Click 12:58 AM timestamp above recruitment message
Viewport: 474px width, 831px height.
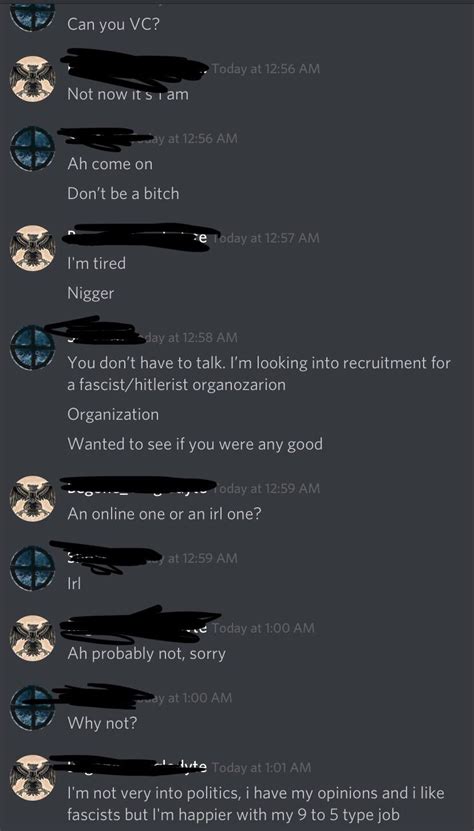click(x=188, y=338)
